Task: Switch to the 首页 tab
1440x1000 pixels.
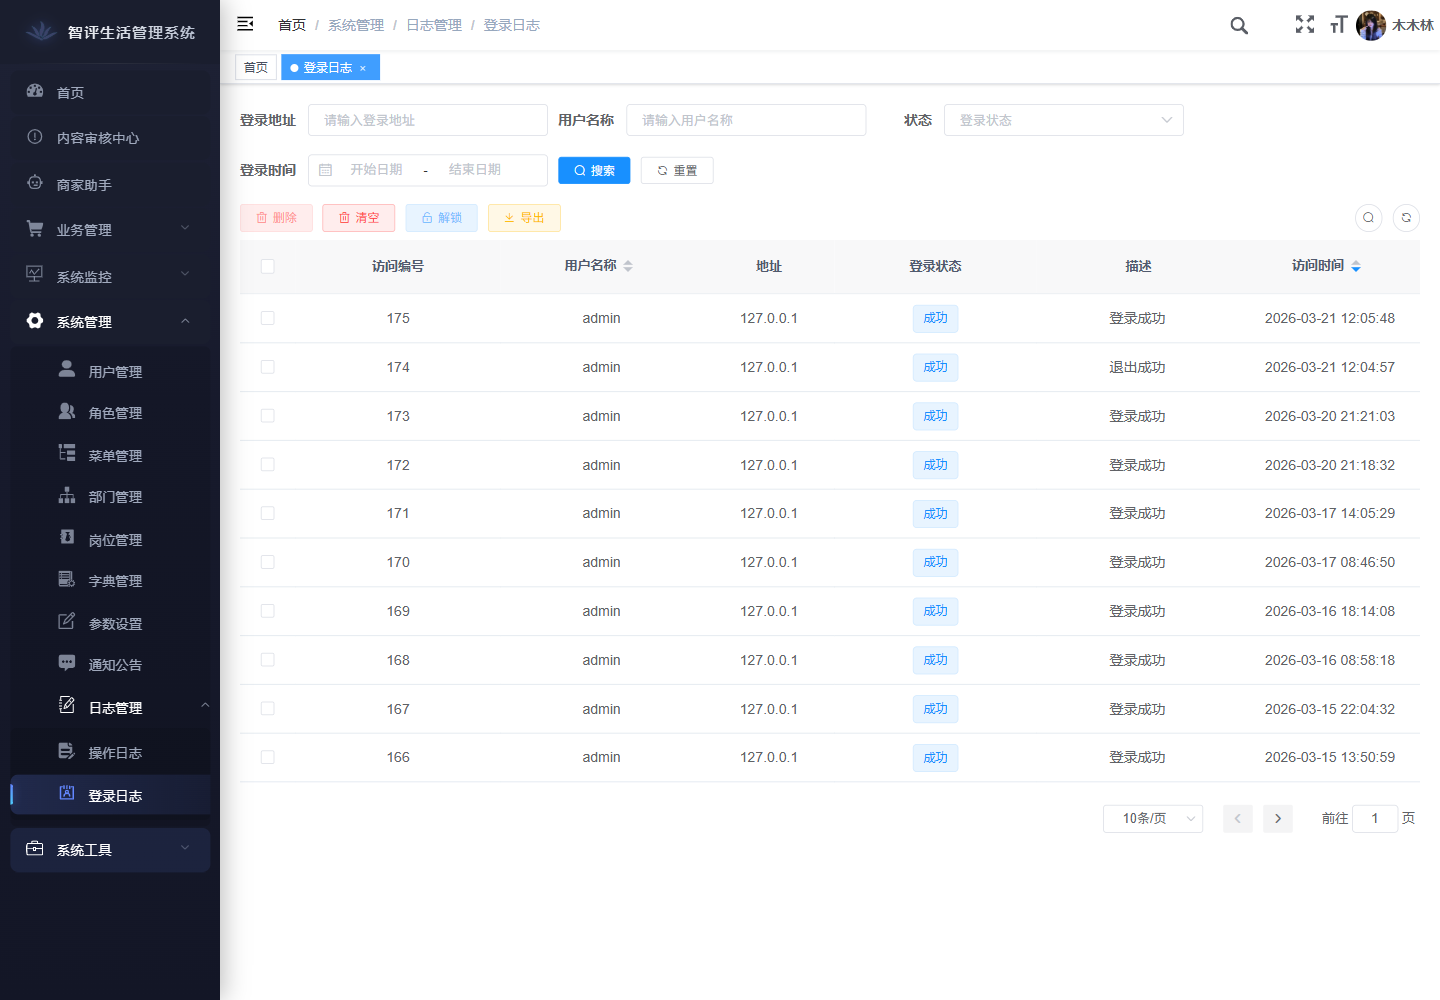Action: [256, 68]
